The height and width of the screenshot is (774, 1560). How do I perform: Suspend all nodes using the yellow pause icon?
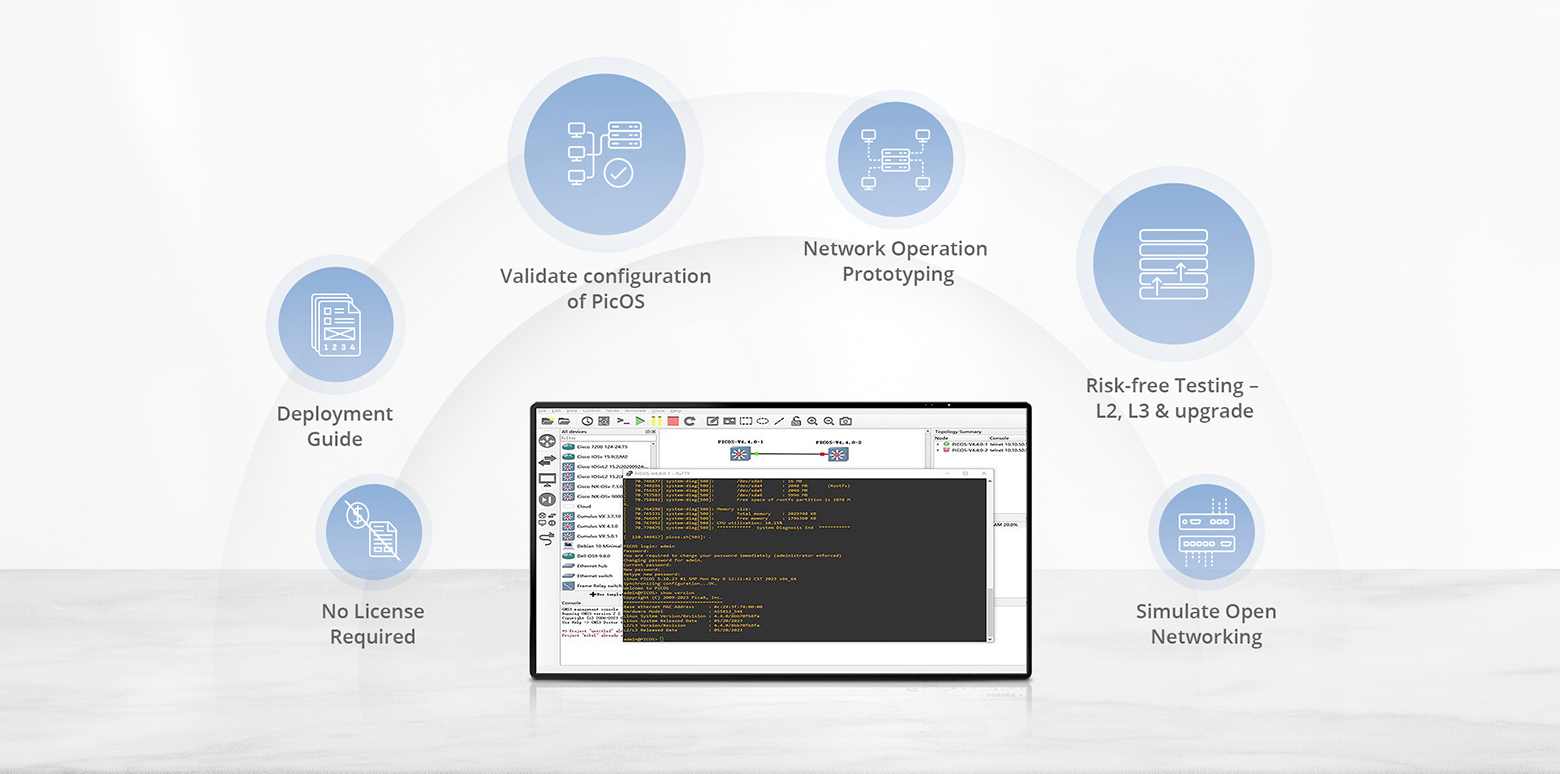(656, 421)
